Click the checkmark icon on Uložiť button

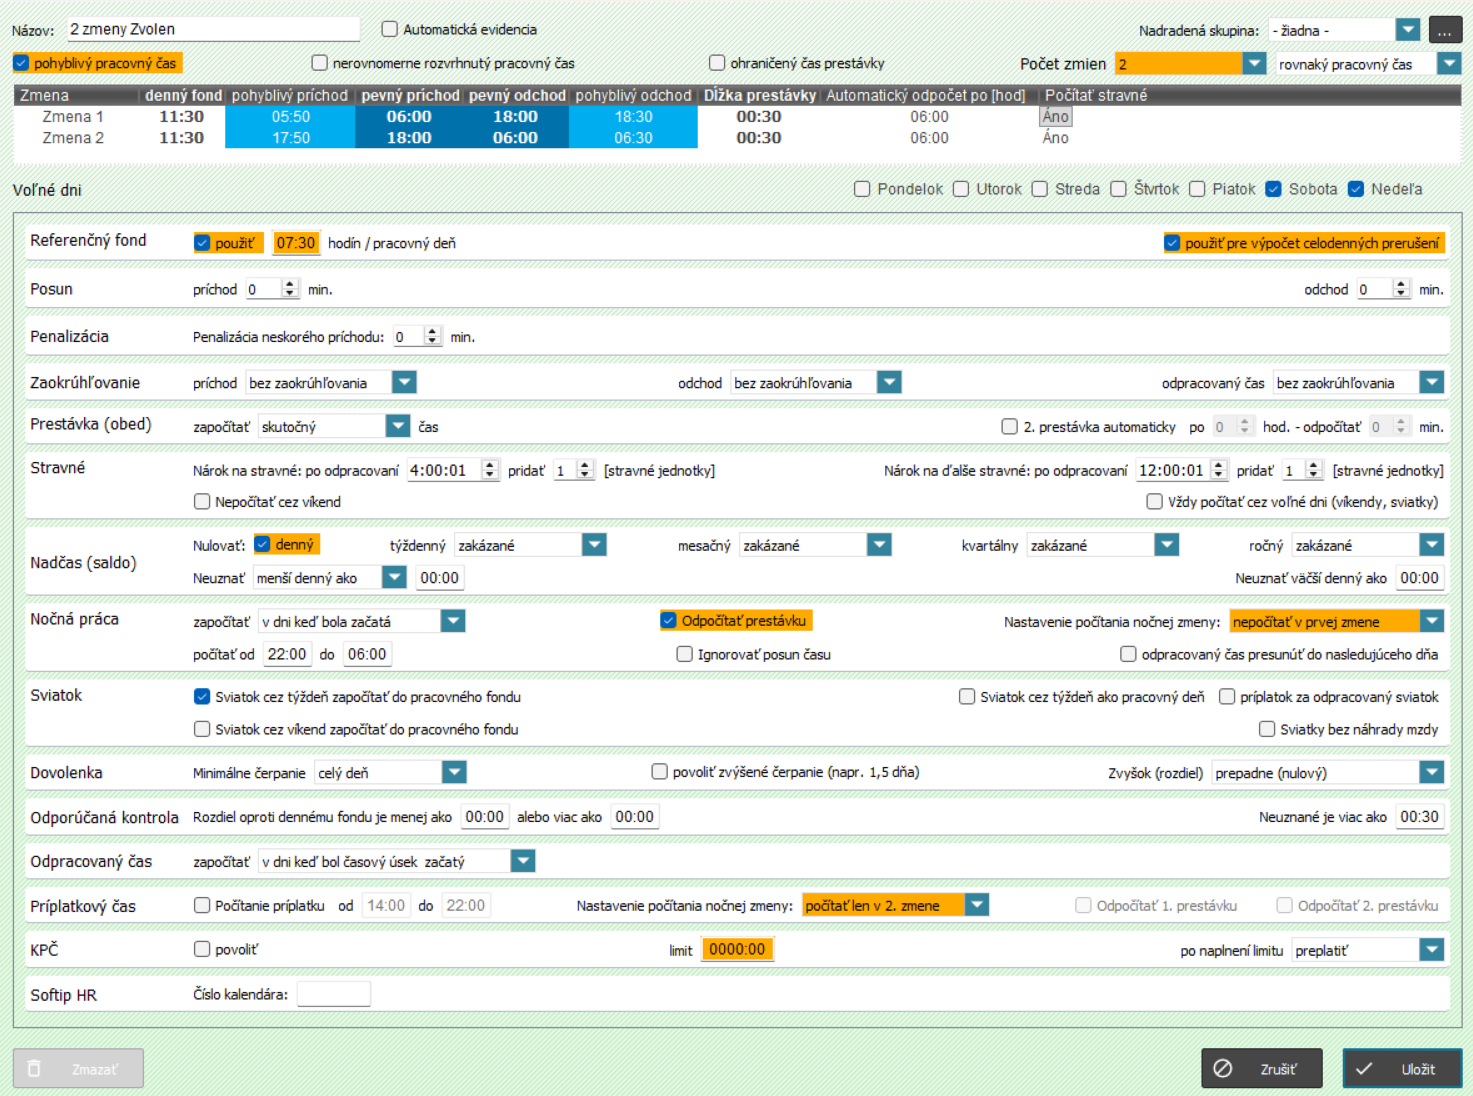1364,1069
